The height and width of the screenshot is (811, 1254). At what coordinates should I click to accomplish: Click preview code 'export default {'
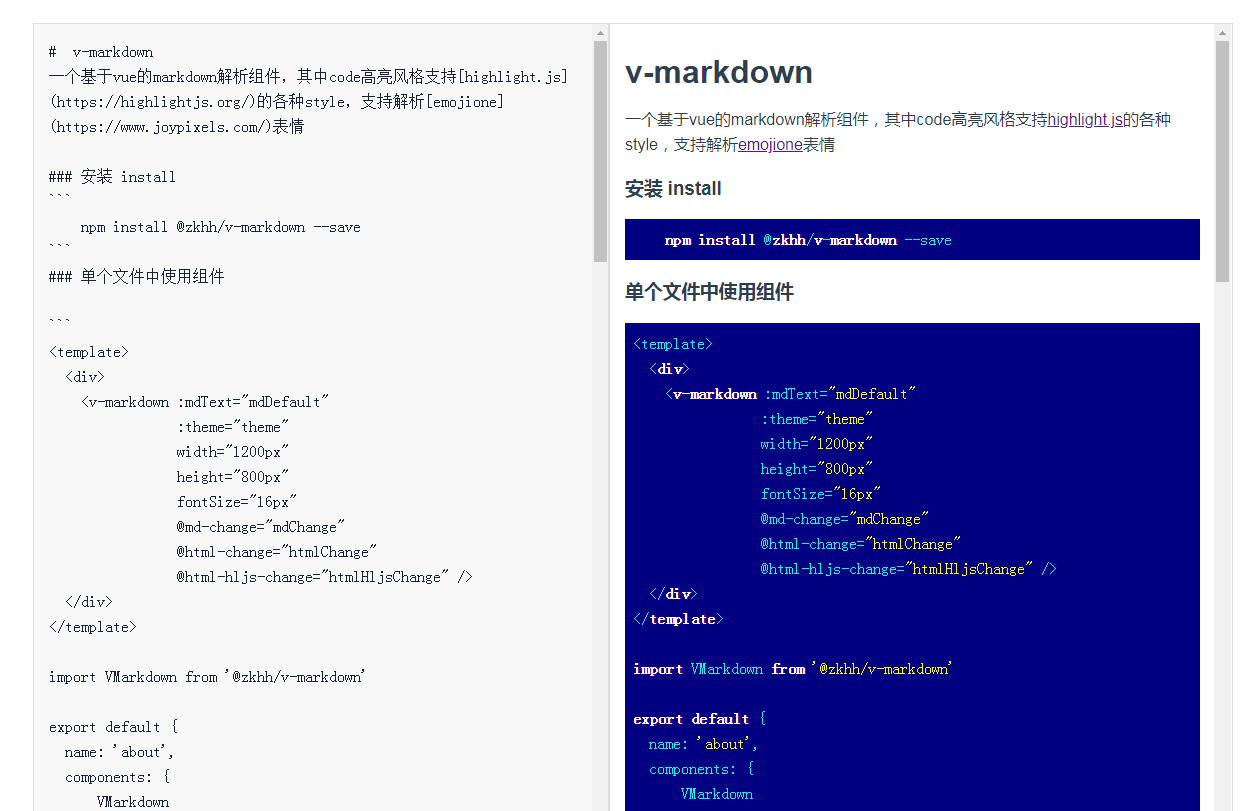[x=699, y=719]
